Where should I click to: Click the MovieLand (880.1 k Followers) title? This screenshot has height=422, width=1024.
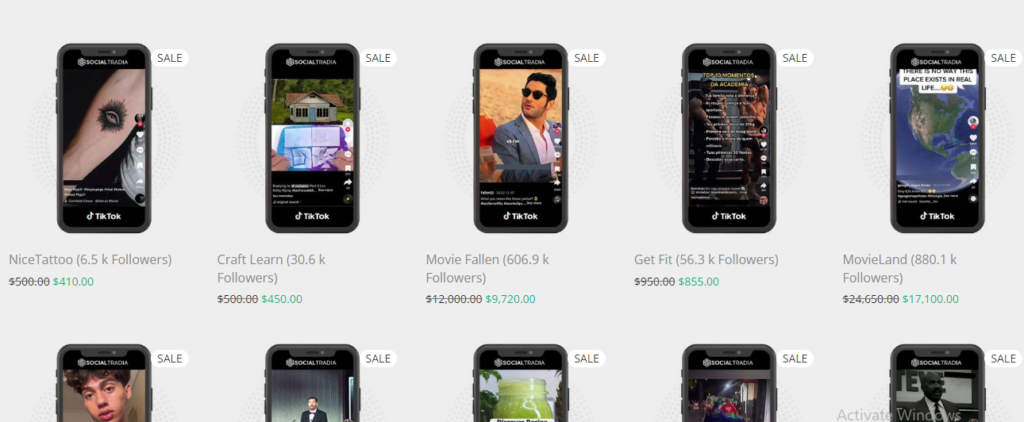pyautogui.click(x=900, y=268)
